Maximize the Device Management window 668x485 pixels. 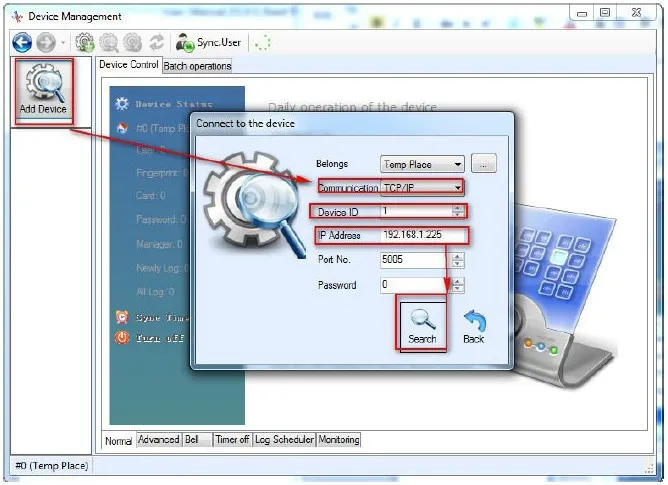click(605, 13)
